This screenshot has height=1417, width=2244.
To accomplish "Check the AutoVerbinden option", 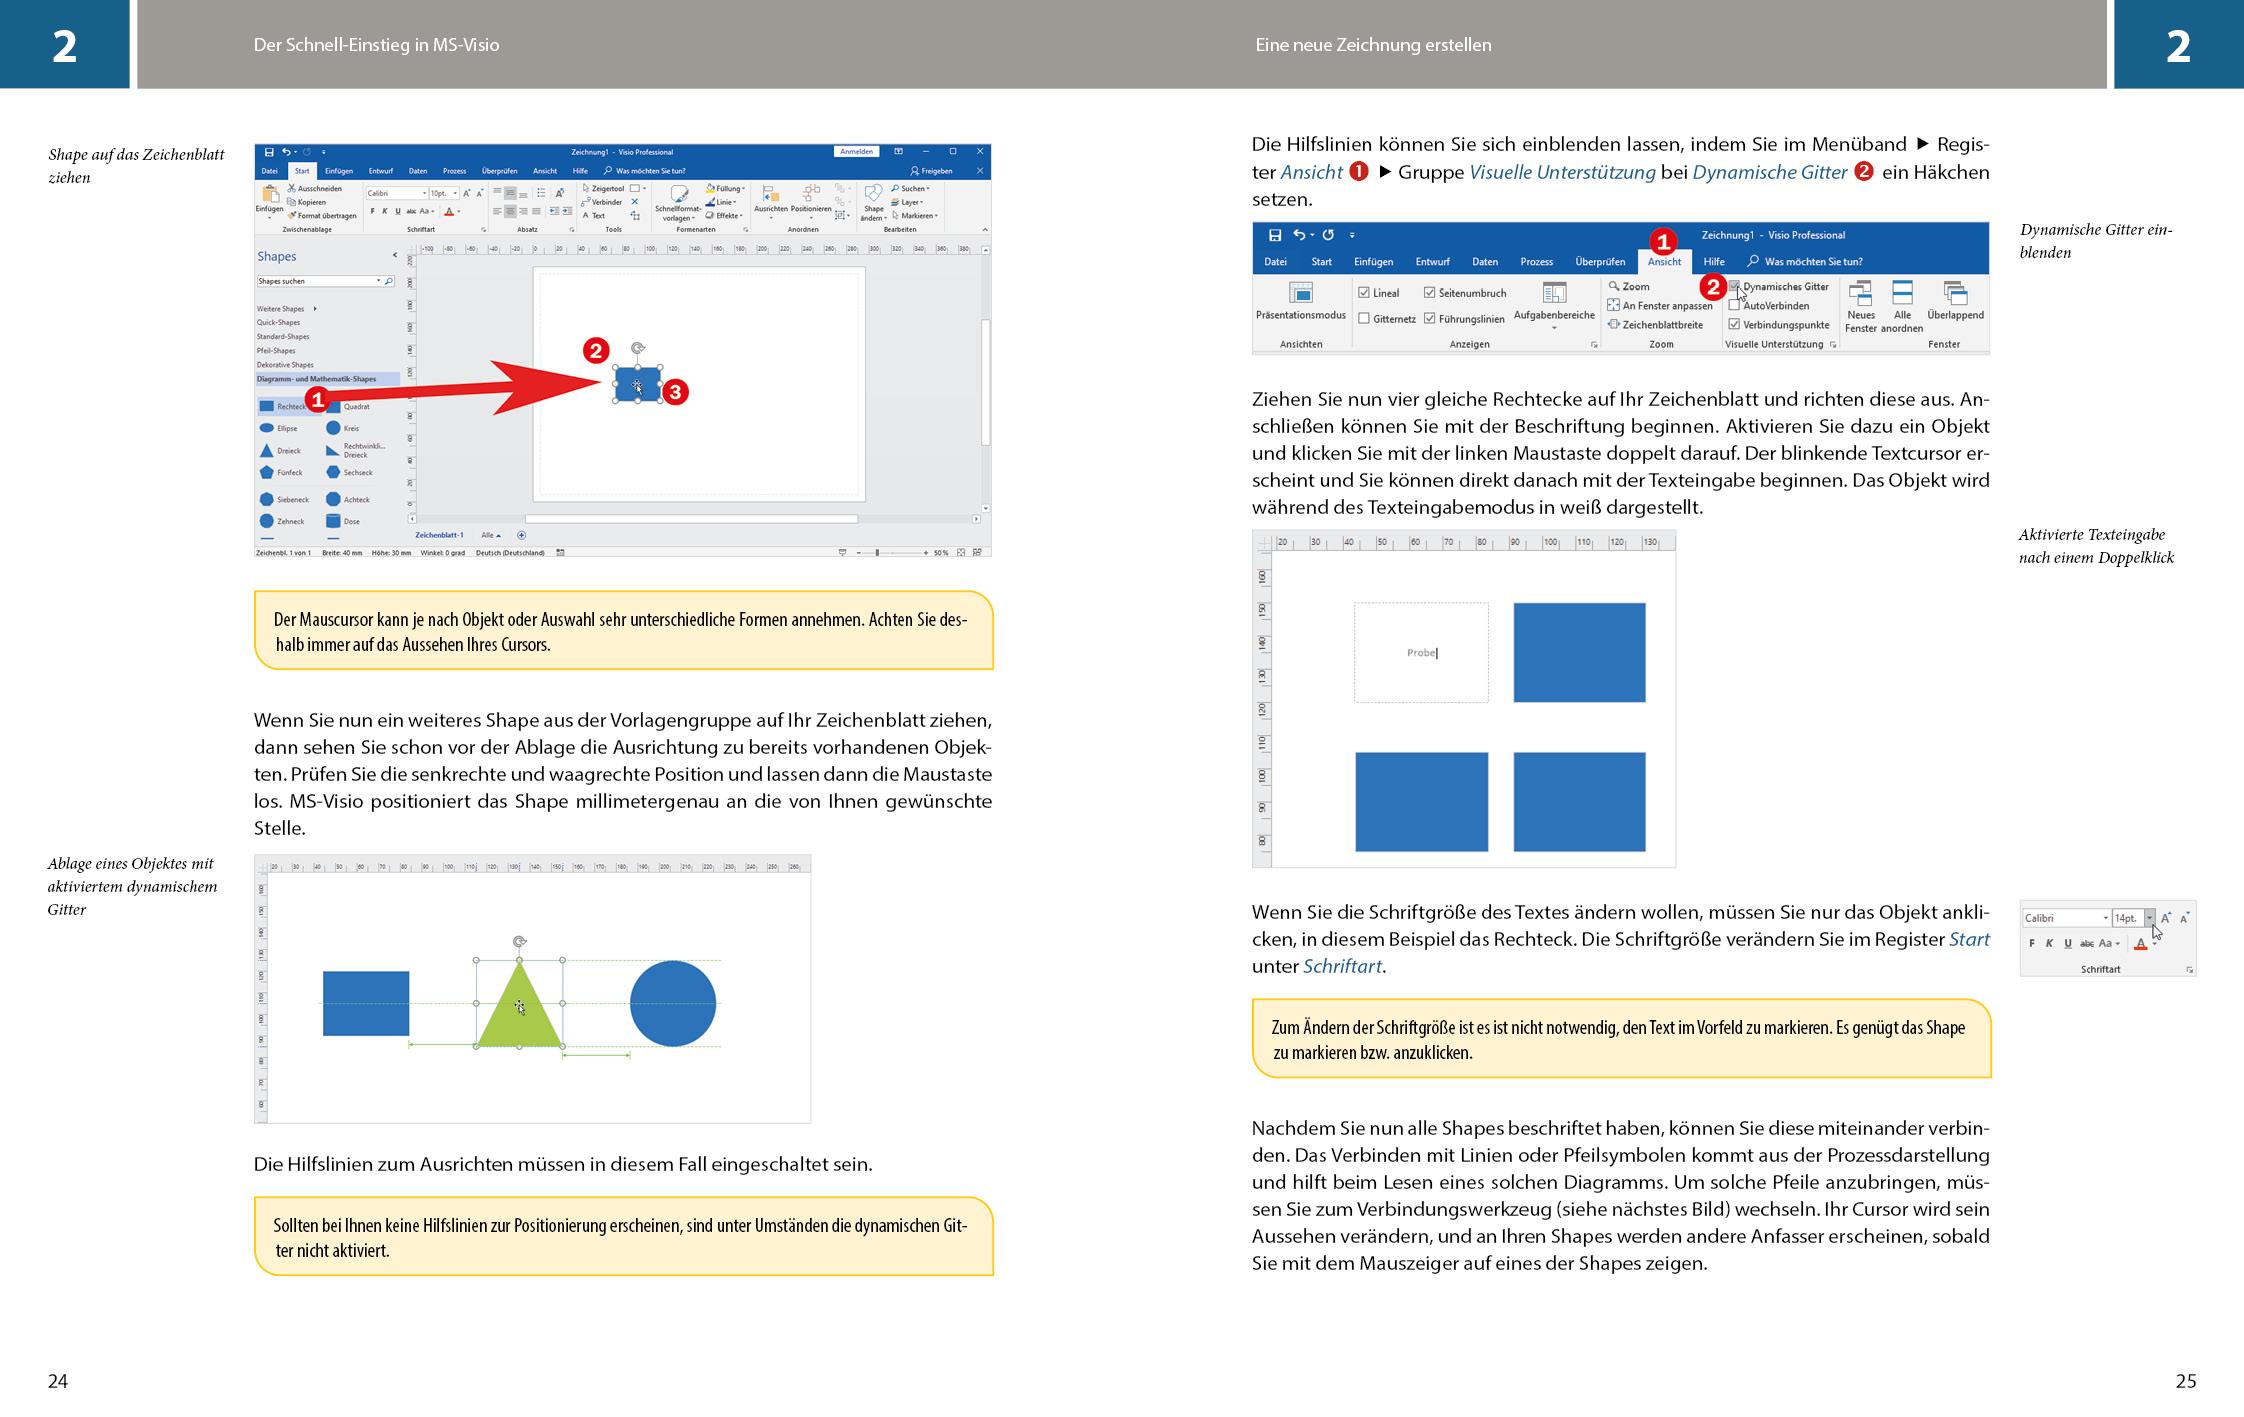I will [1734, 306].
